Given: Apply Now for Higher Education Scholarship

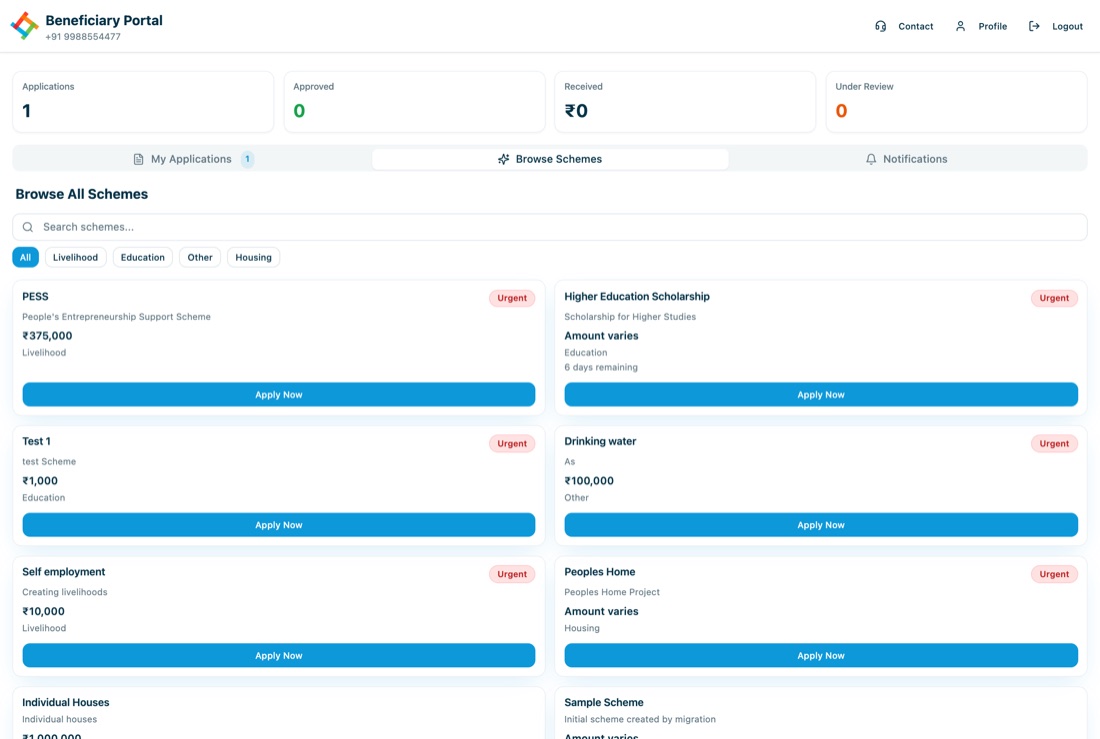Looking at the screenshot, I should [821, 394].
